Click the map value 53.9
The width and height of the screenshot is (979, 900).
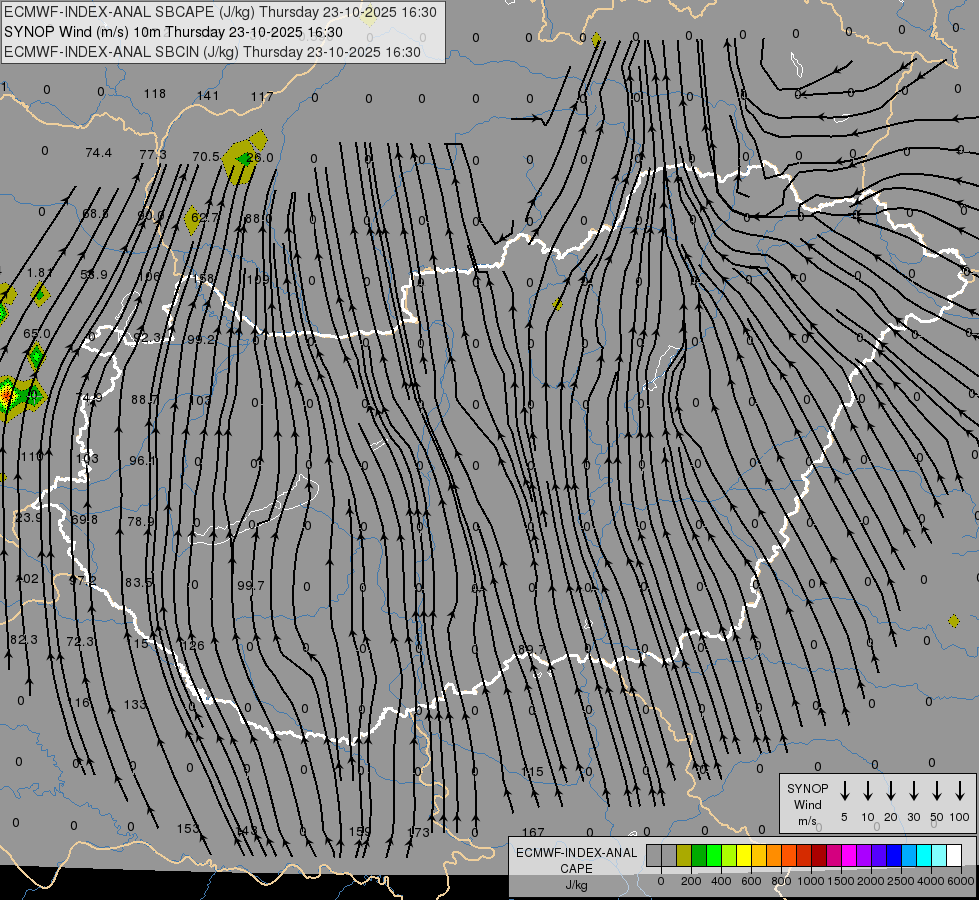click(x=94, y=275)
